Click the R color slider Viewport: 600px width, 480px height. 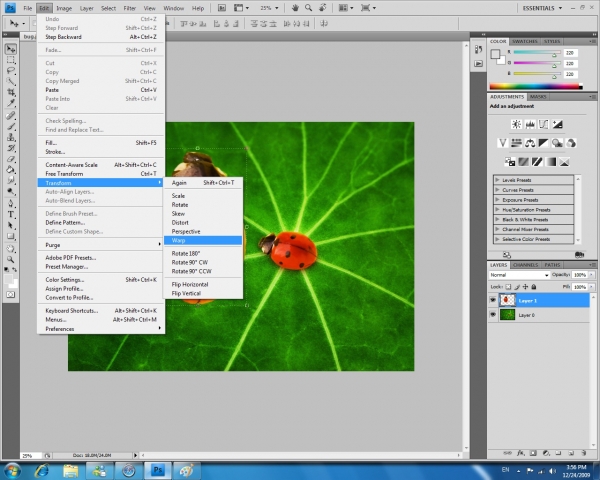[537, 52]
